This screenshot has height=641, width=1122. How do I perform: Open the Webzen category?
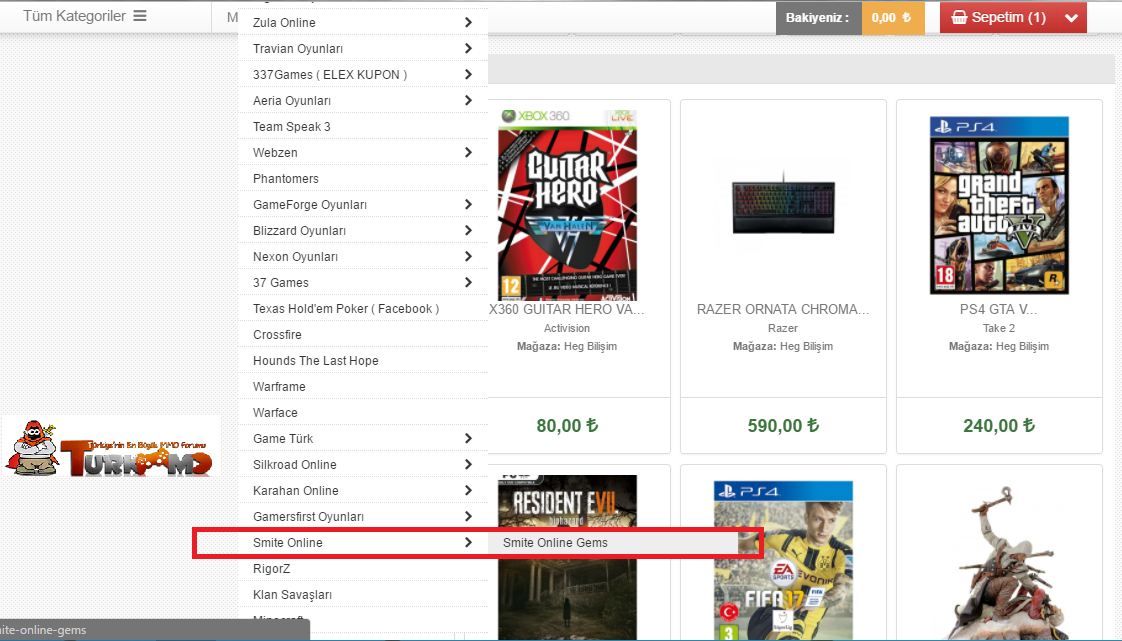(x=275, y=152)
